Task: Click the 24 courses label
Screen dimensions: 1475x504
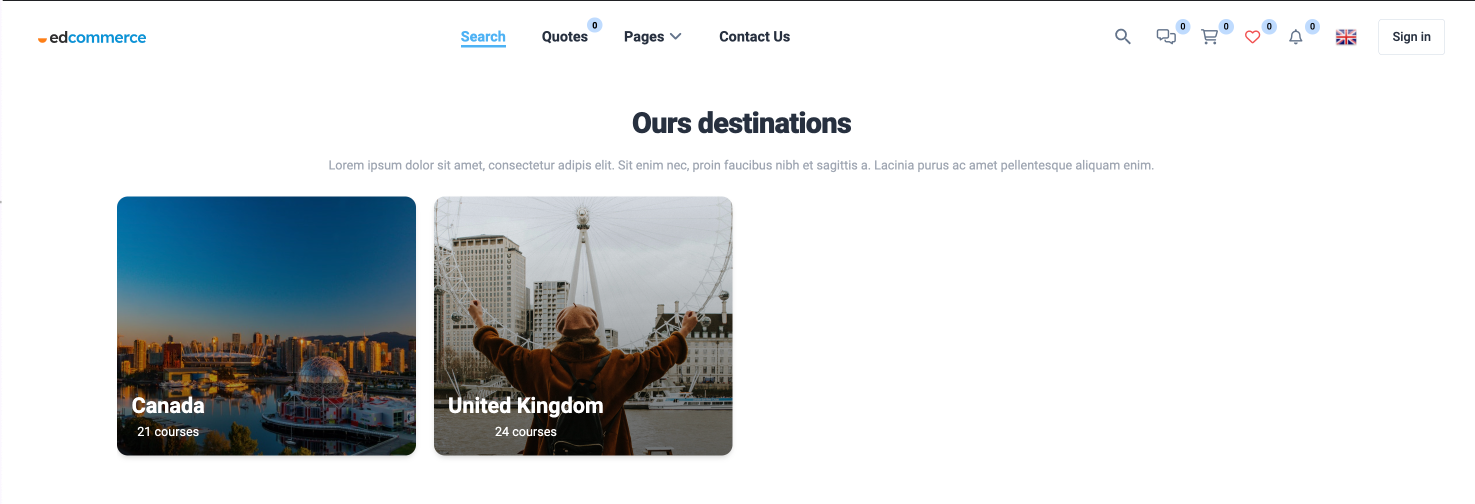Action: [526, 432]
